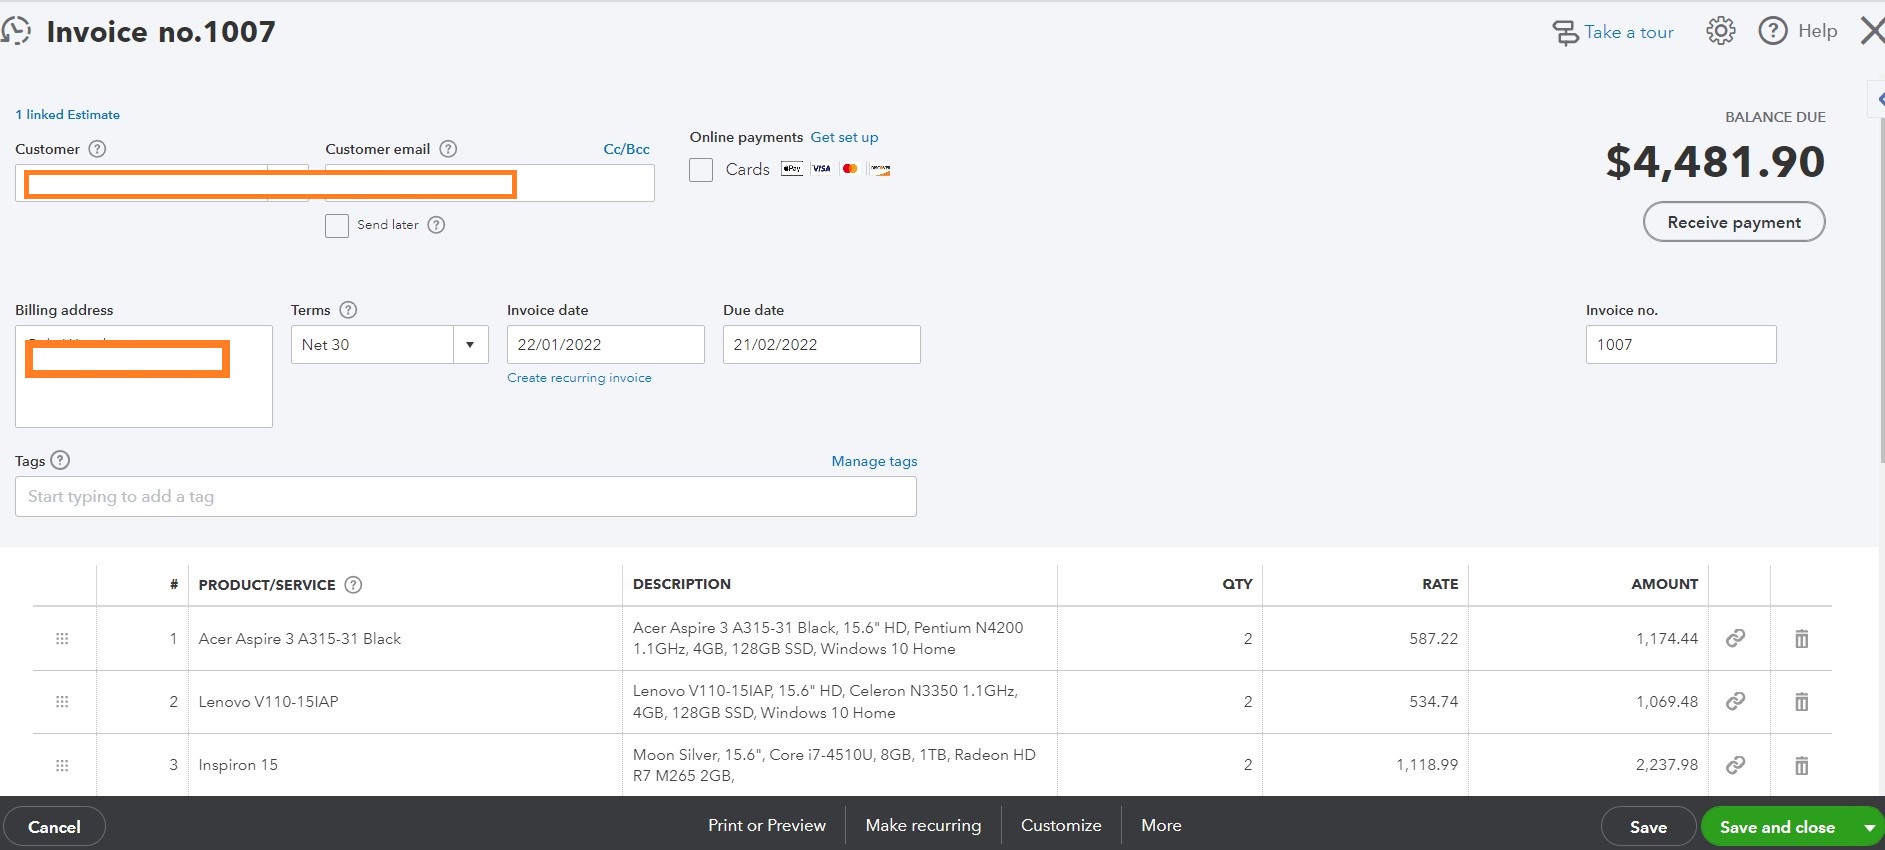Open the Inspiron 15 row linked-transaction icon

tap(1736, 765)
